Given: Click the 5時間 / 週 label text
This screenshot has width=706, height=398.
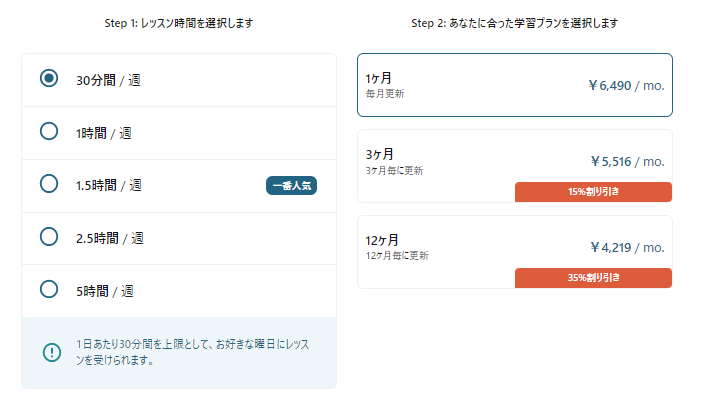Looking at the screenshot, I should pos(104,291).
